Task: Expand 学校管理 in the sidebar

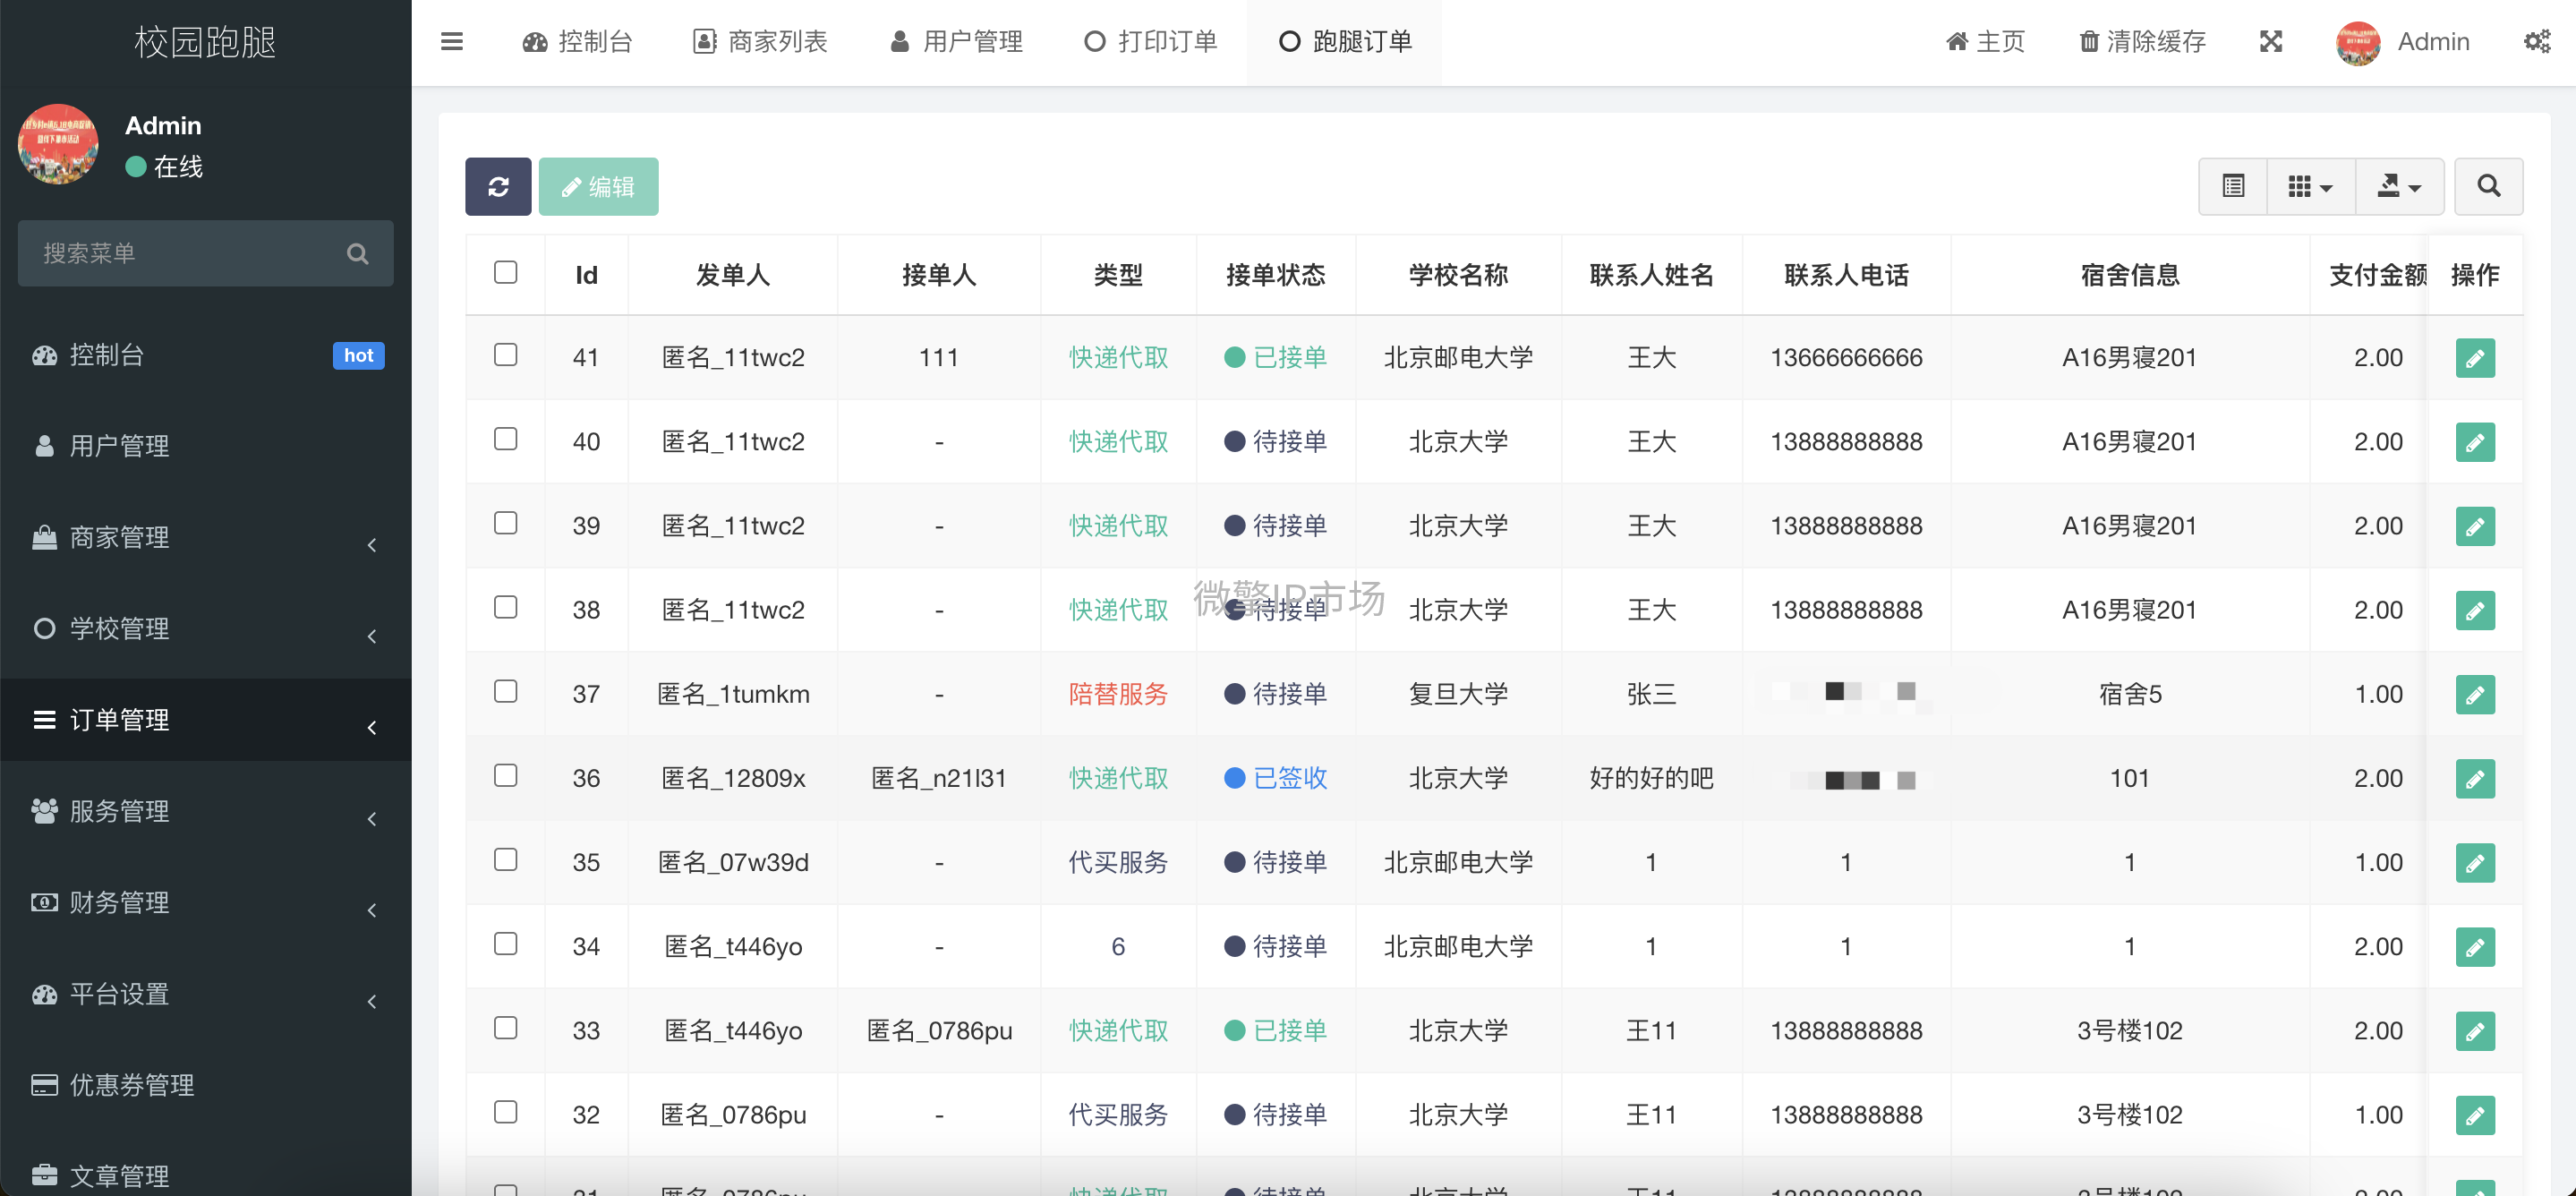Action: click(206, 629)
